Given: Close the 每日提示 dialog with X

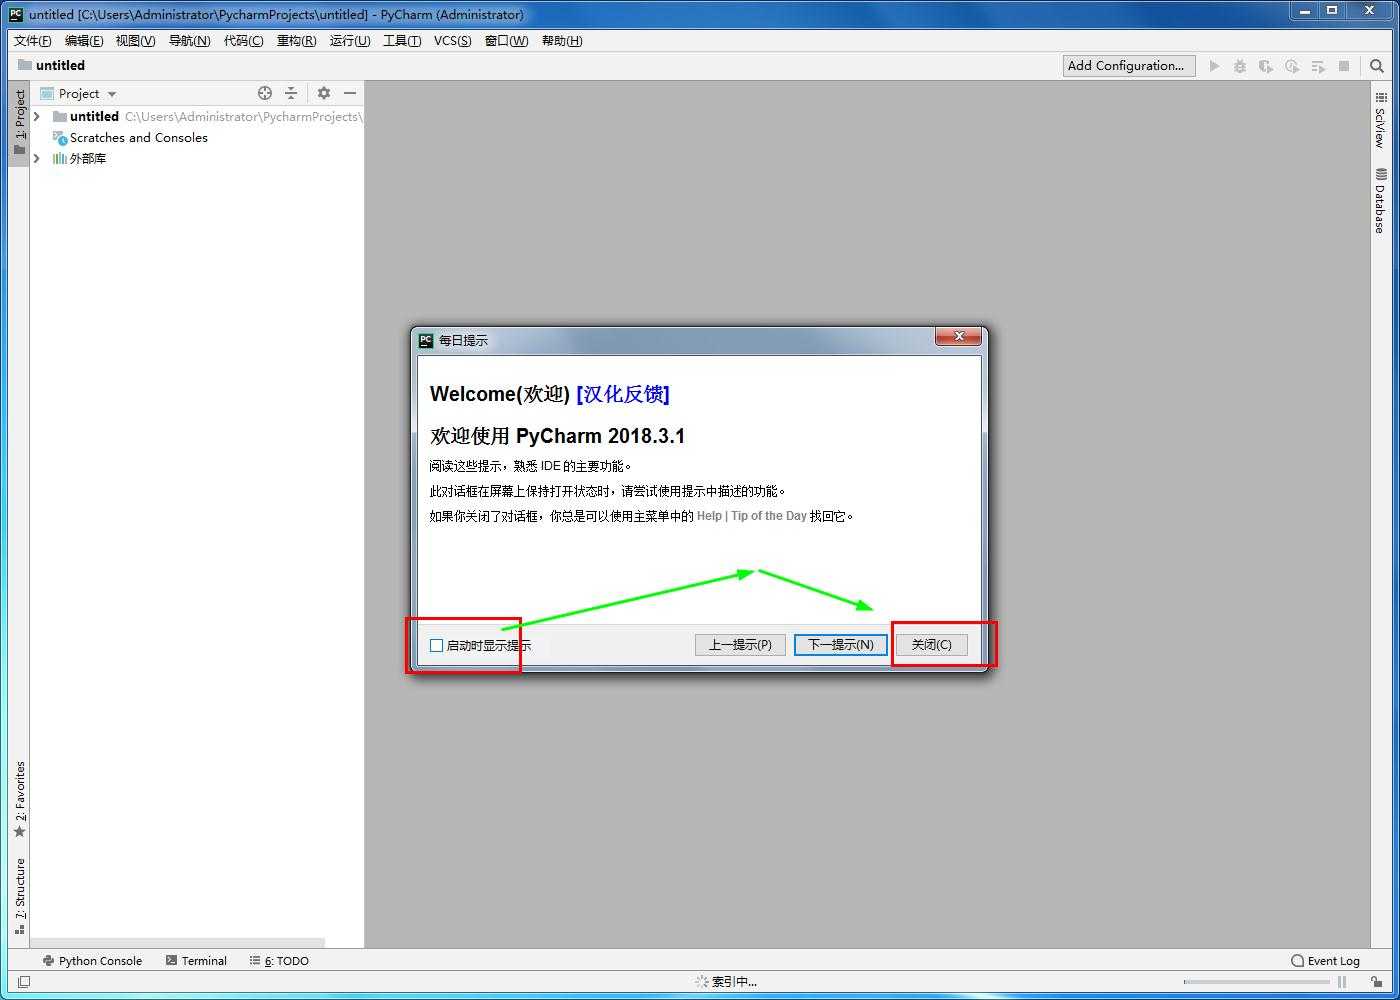Looking at the screenshot, I should click(x=958, y=336).
